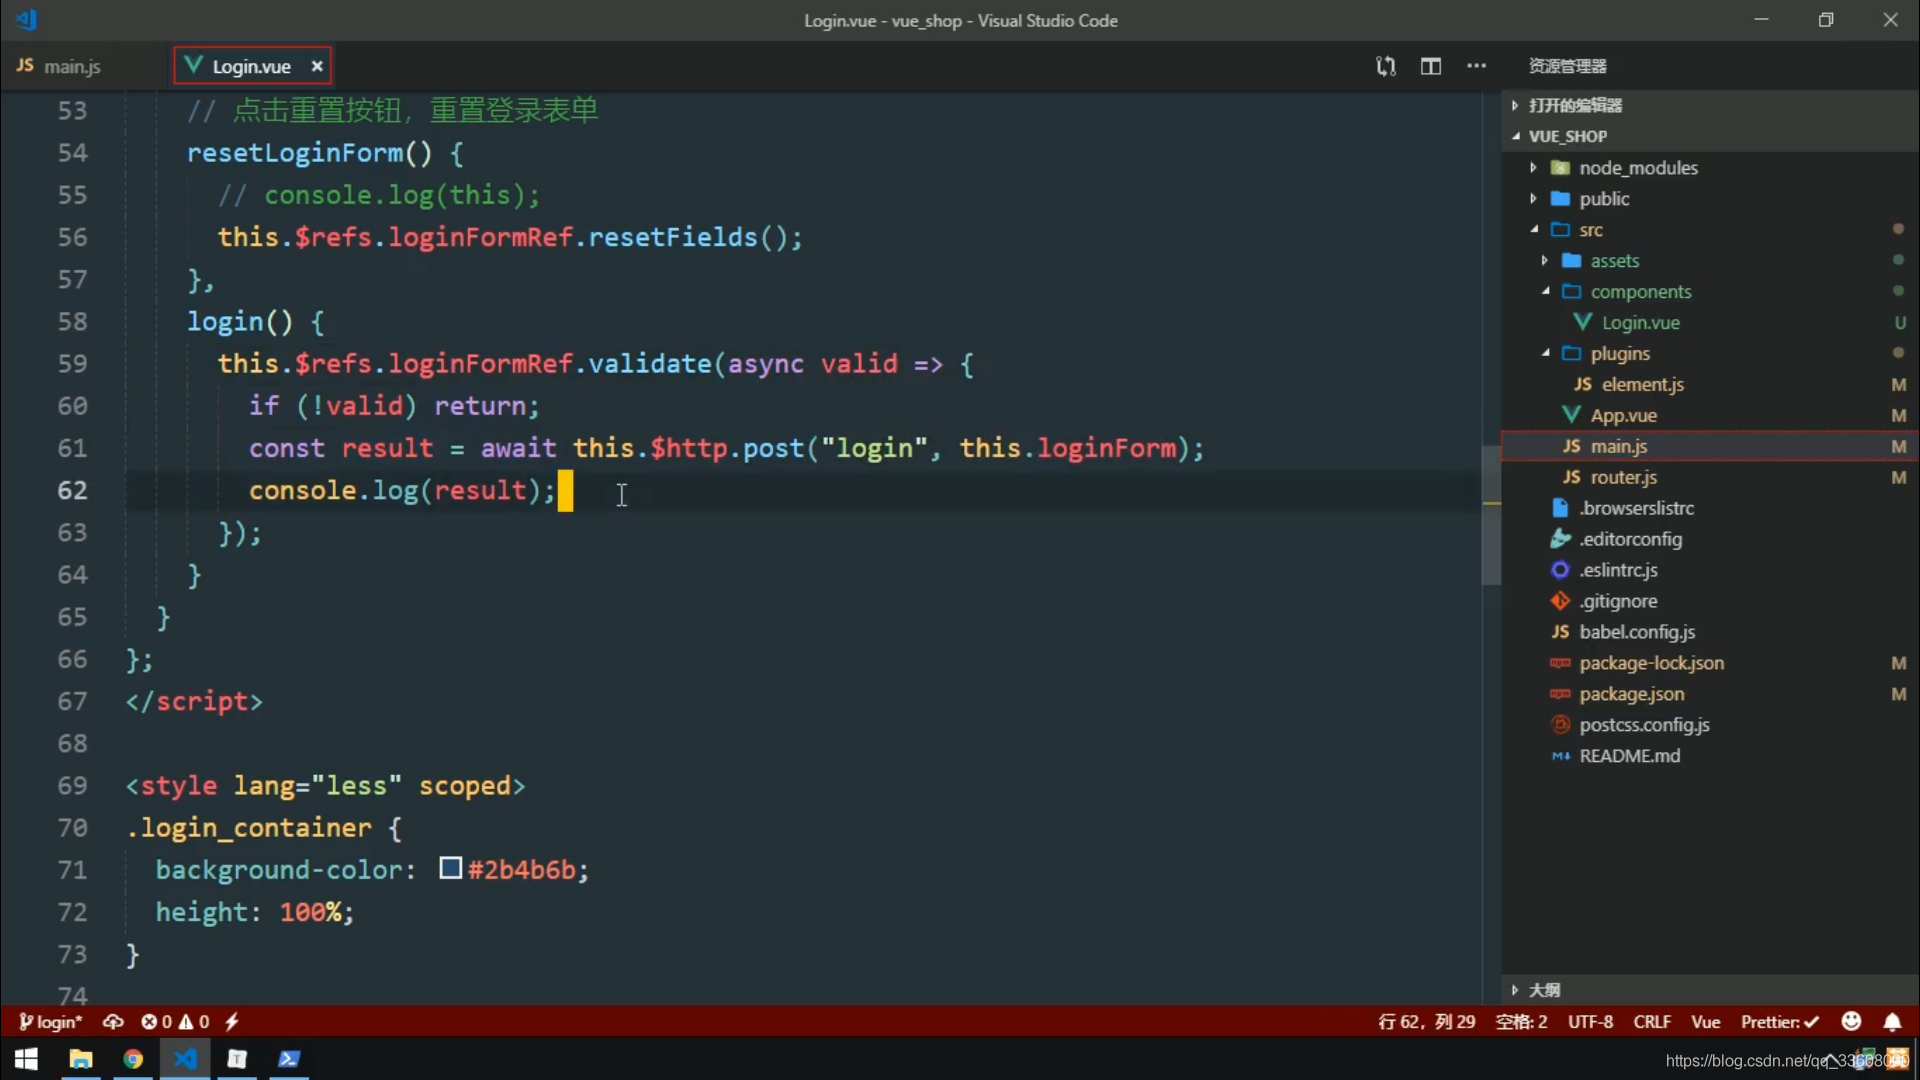Open the .gitignore file

pos(1710,602)
